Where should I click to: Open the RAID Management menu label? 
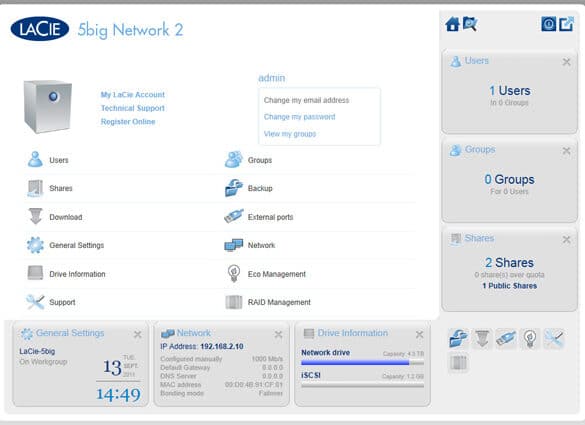click(279, 302)
